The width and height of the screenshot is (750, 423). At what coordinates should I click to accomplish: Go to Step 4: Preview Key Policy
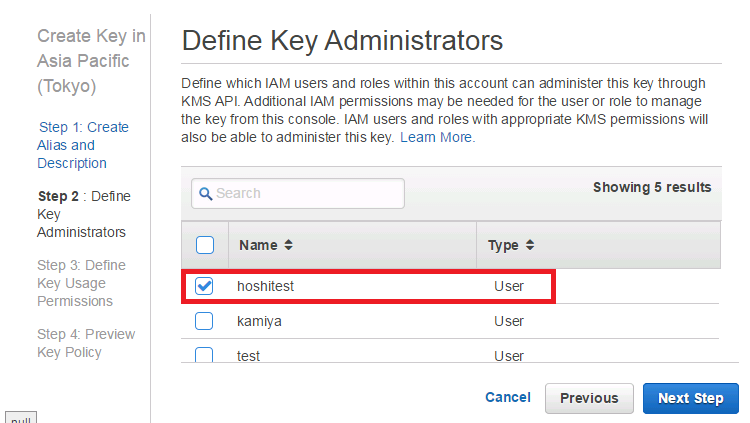click(86, 343)
